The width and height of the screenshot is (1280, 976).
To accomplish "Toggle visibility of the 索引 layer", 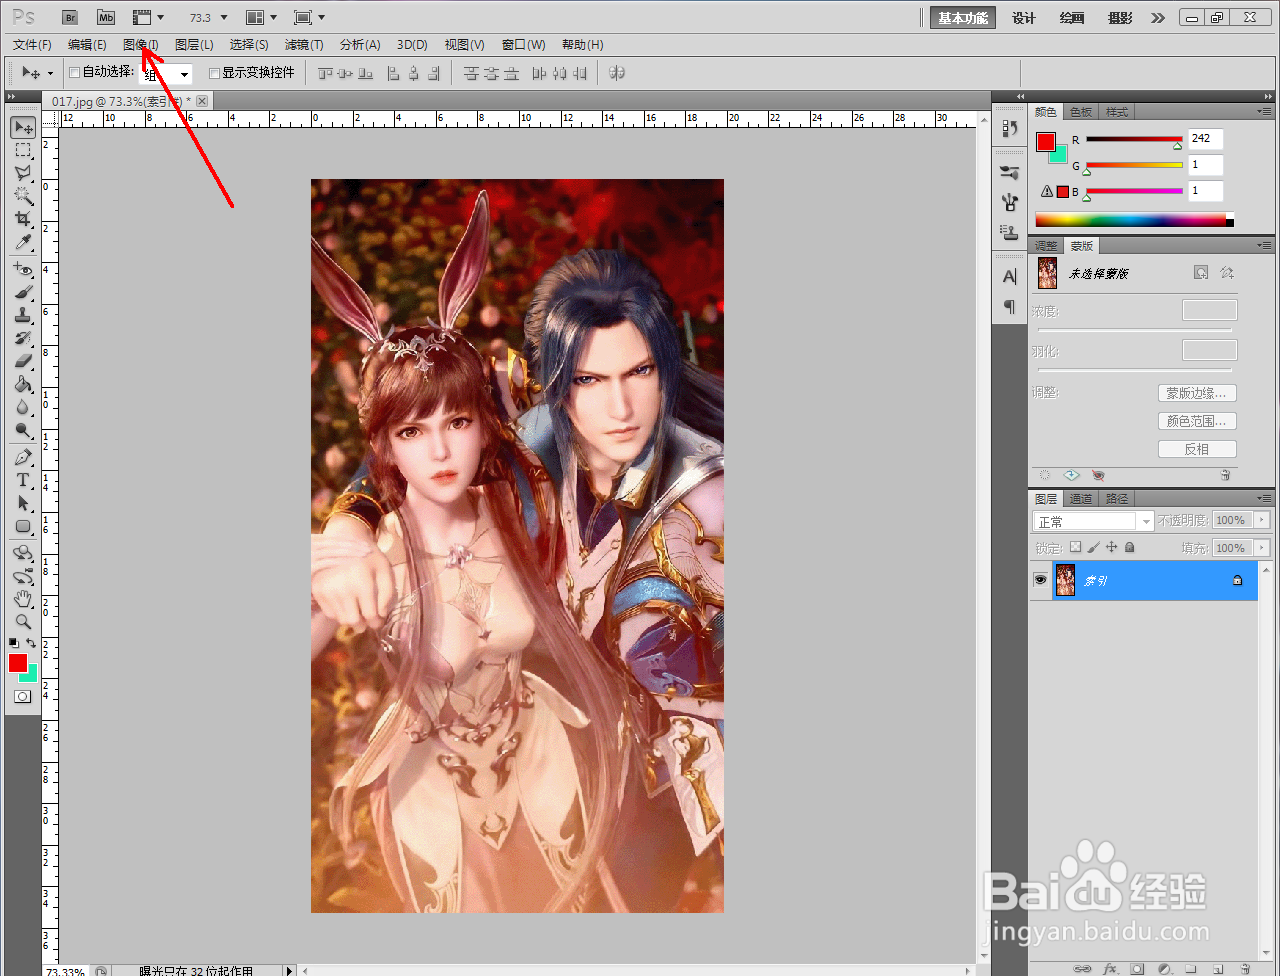I will (1040, 580).
